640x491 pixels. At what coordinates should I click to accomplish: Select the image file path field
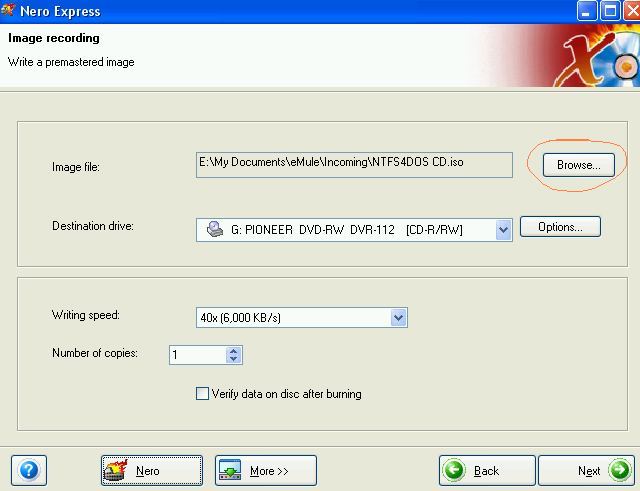[x=354, y=164]
